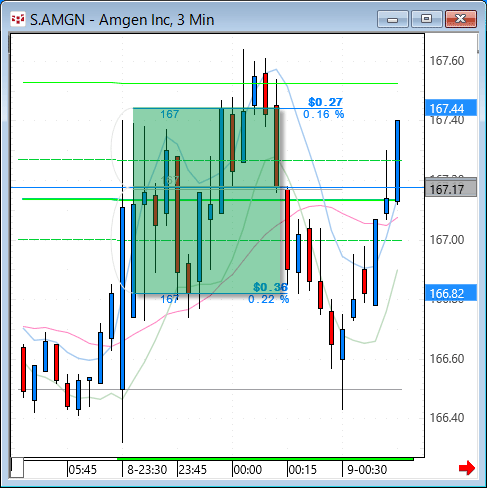Click the green session bar above the time axis
The width and height of the screenshot is (487, 488).
(265, 459)
